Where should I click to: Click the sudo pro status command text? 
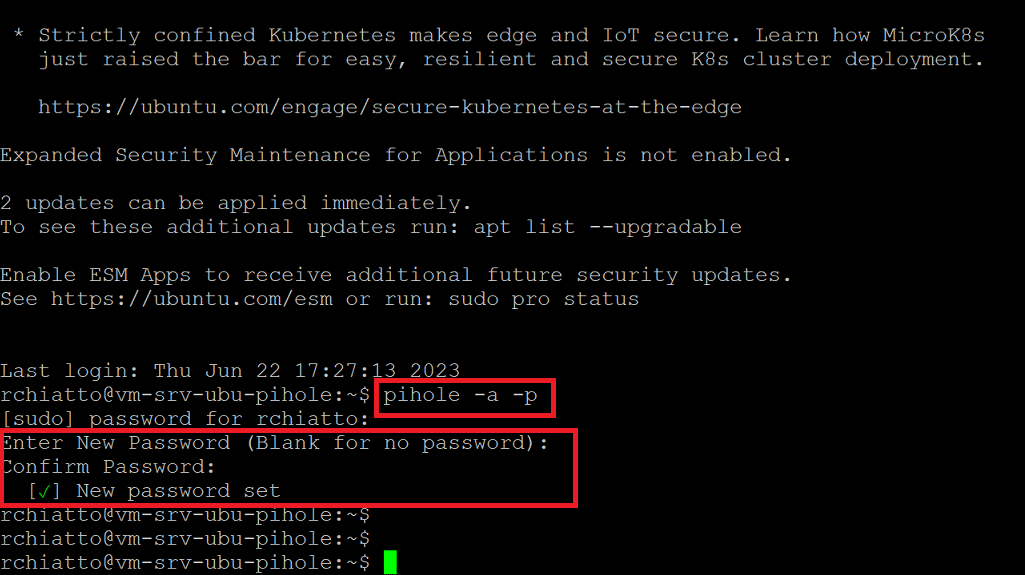[543, 299]
